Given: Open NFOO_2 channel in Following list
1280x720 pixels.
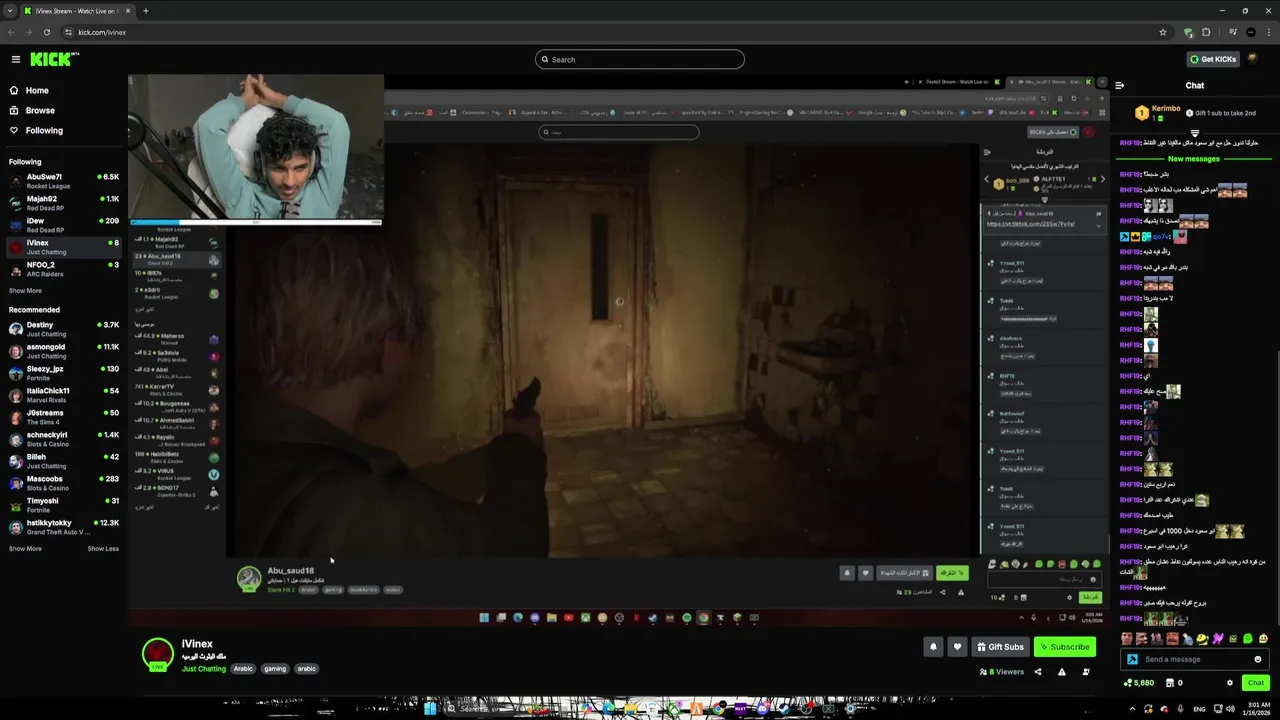Looking at the screenshot, I should click(64, 269).
